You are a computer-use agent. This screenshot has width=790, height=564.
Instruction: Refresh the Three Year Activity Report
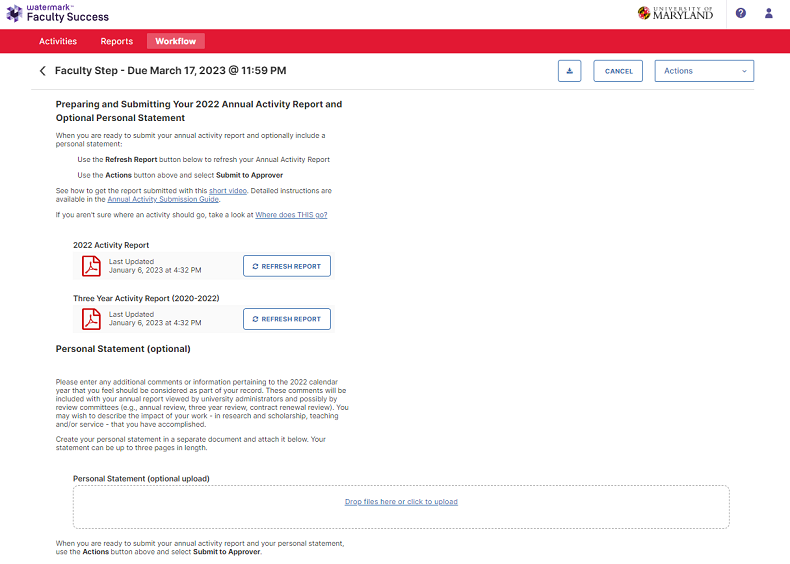coord(287,319)
